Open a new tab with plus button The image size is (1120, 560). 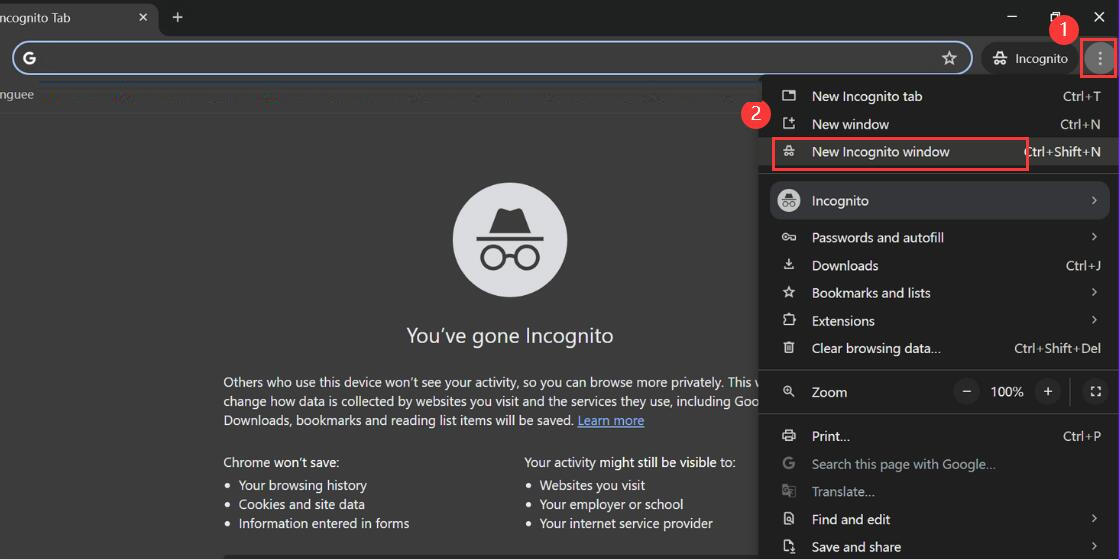(x=178, y=17)
